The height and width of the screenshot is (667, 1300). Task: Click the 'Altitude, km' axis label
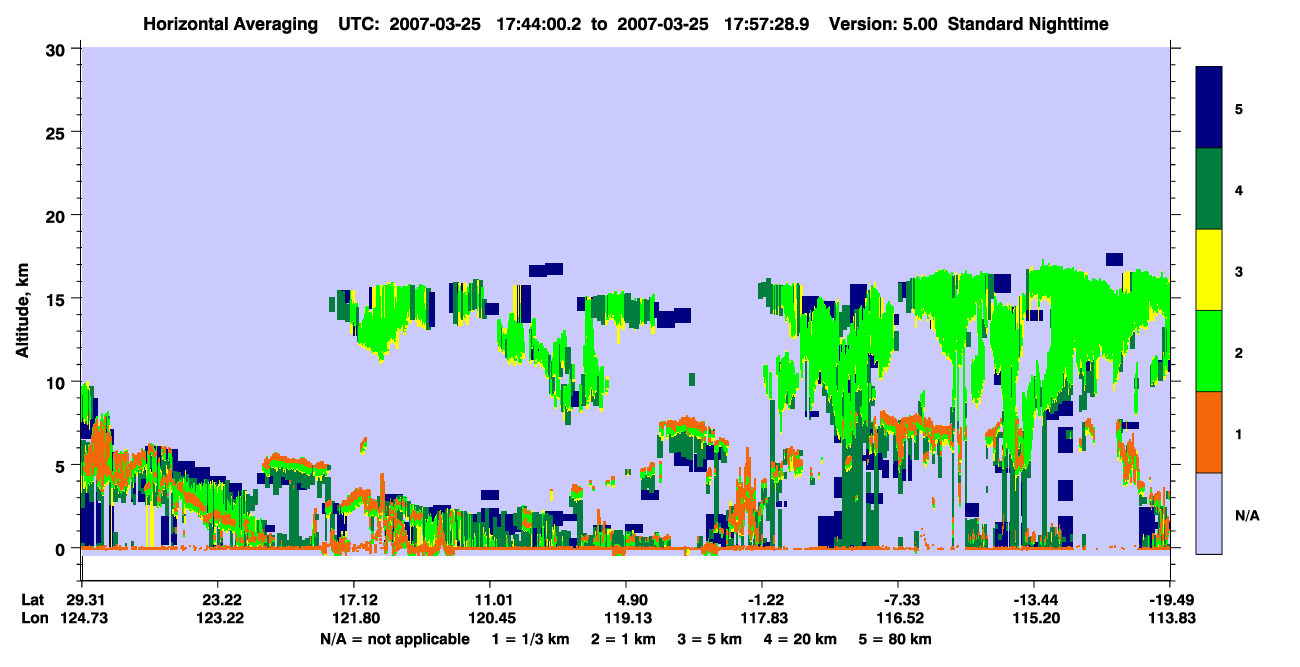point(22,310)
